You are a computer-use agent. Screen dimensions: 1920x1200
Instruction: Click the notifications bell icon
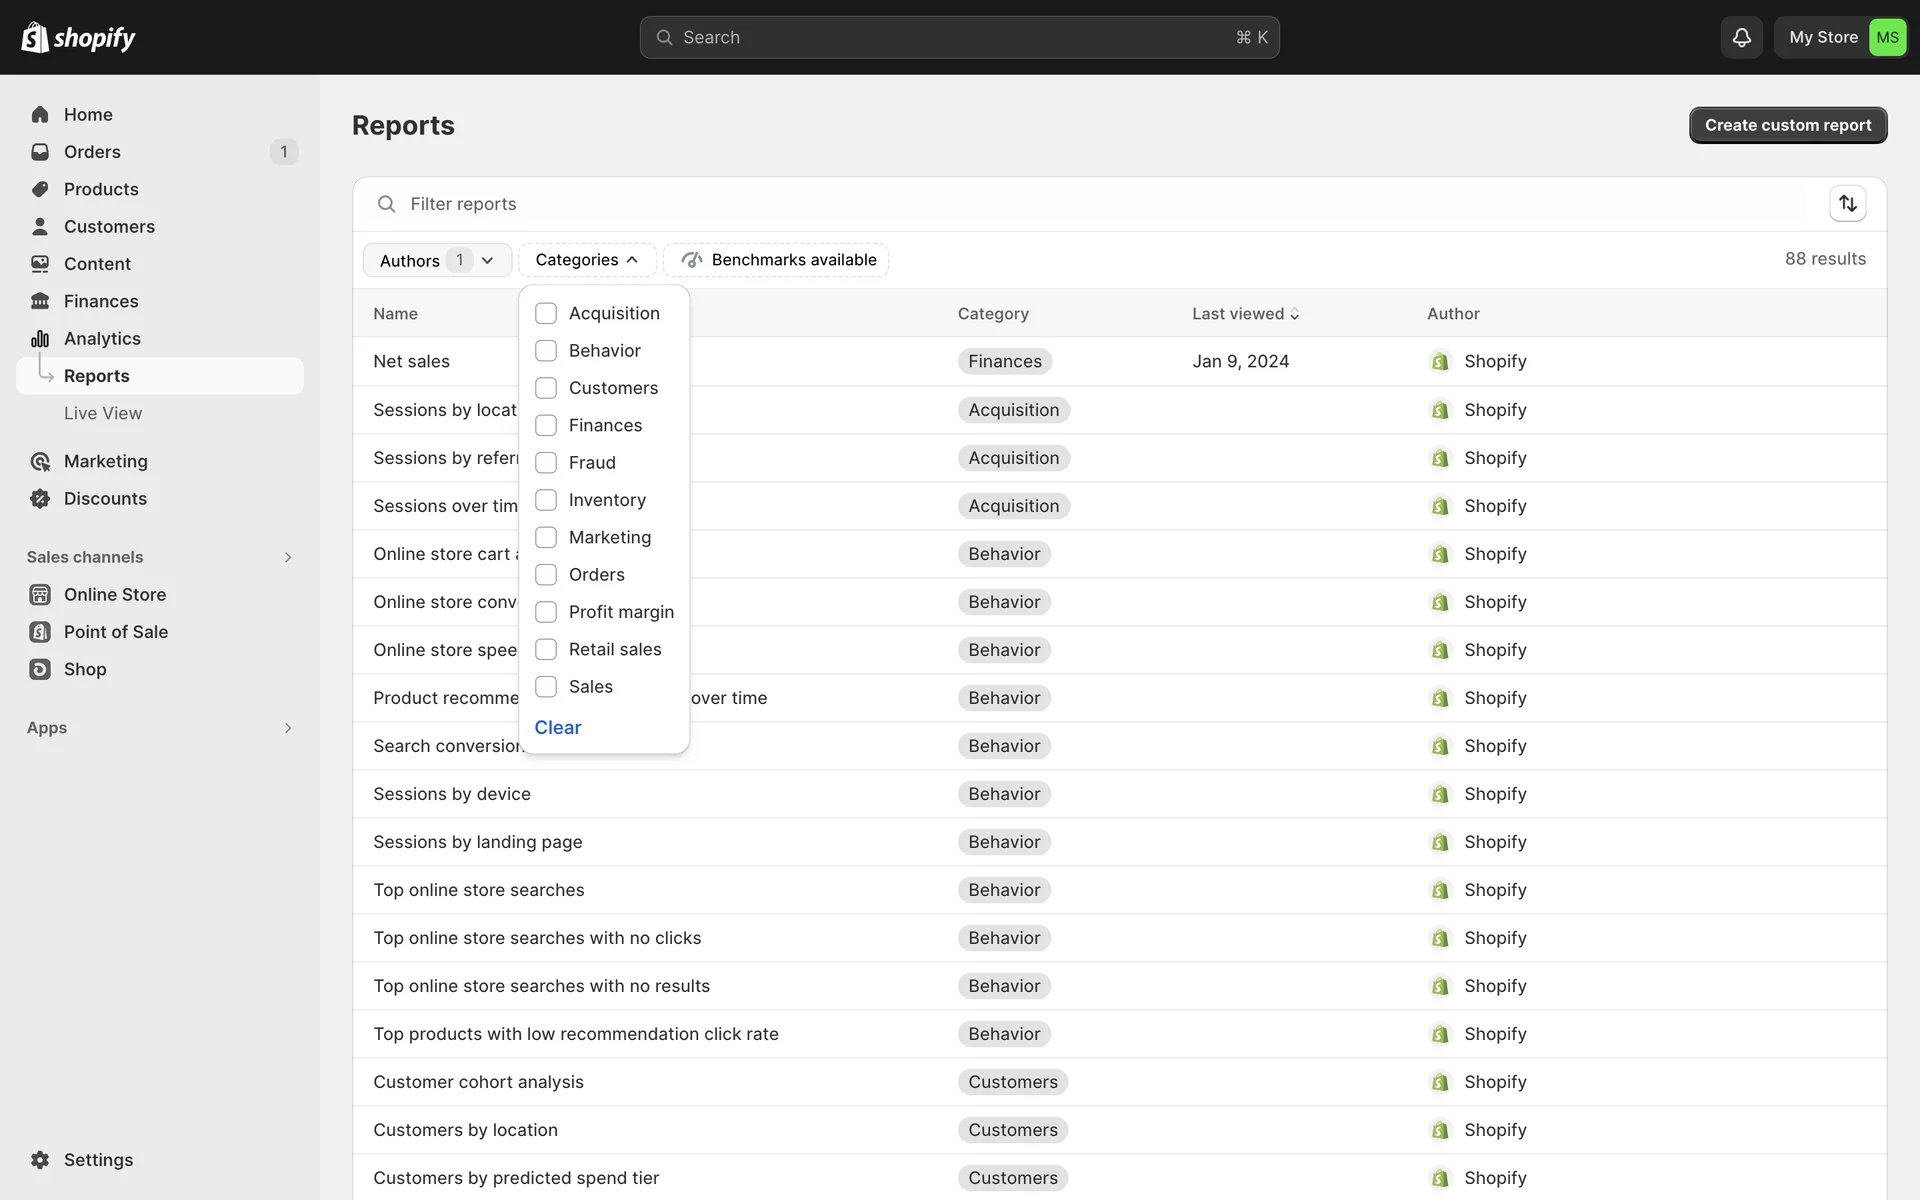point(1741,37)
